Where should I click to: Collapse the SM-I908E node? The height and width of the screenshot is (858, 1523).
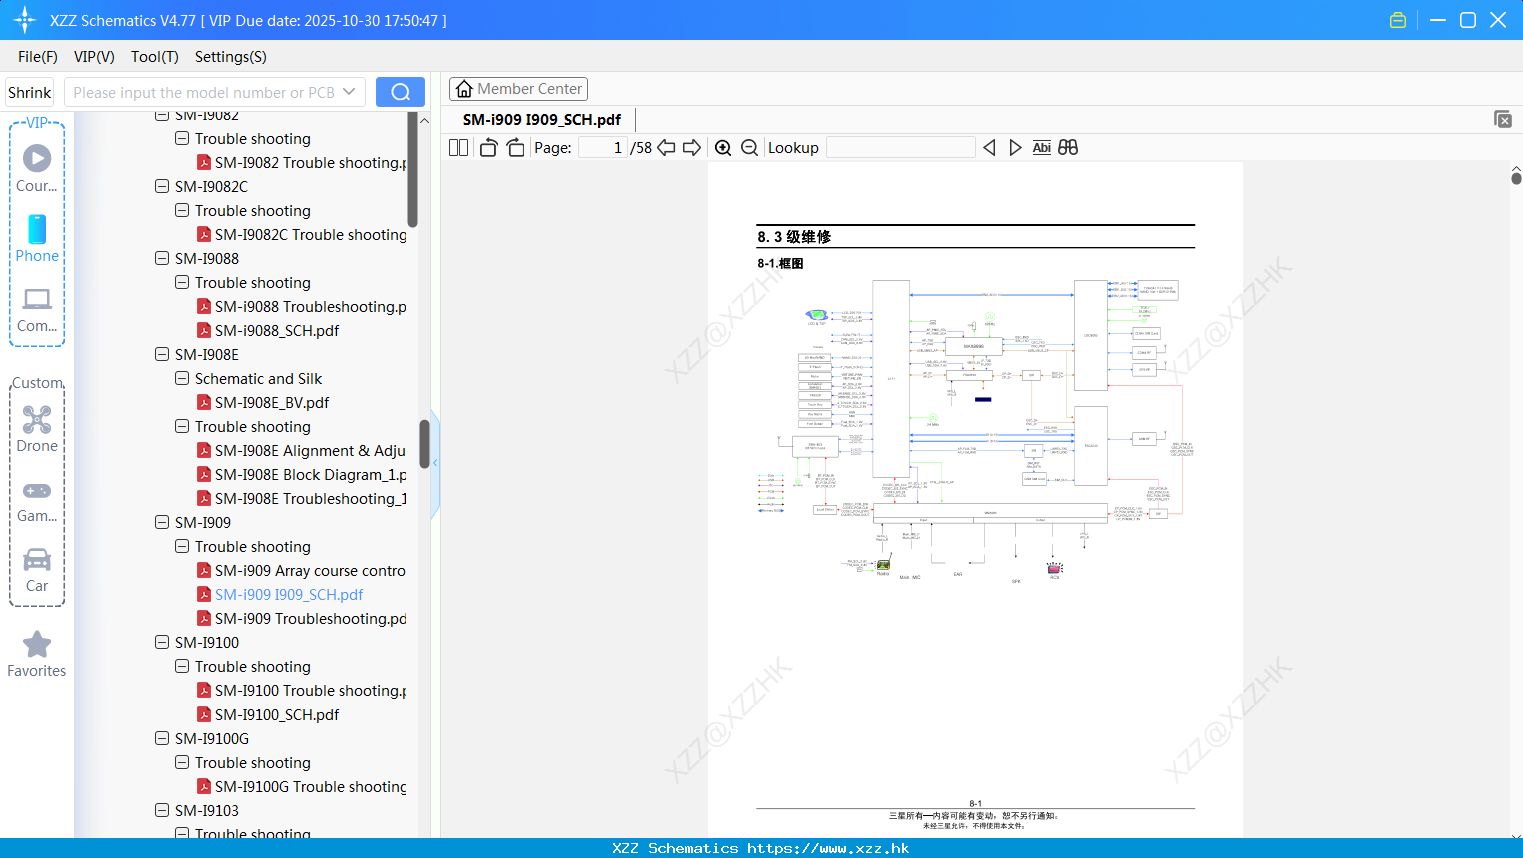tap(162, 354)
